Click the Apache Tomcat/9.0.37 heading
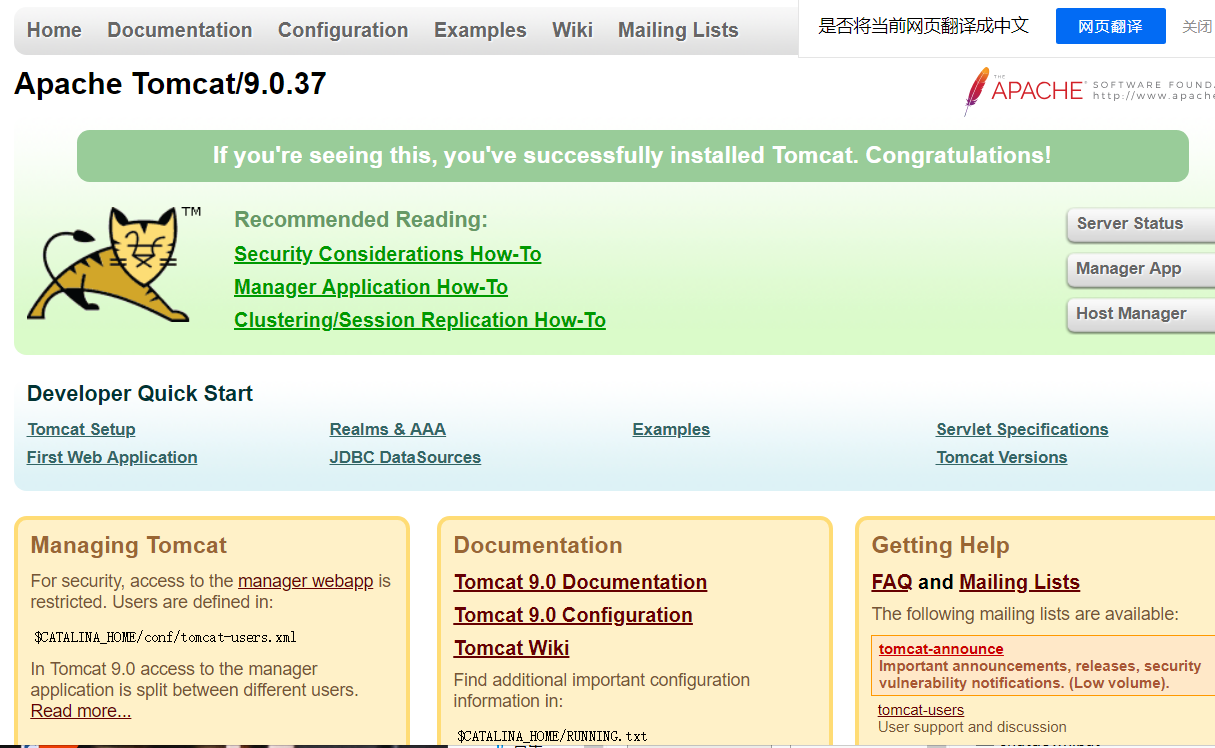This screenshot has height=748, width=1215. coord(170,84)
